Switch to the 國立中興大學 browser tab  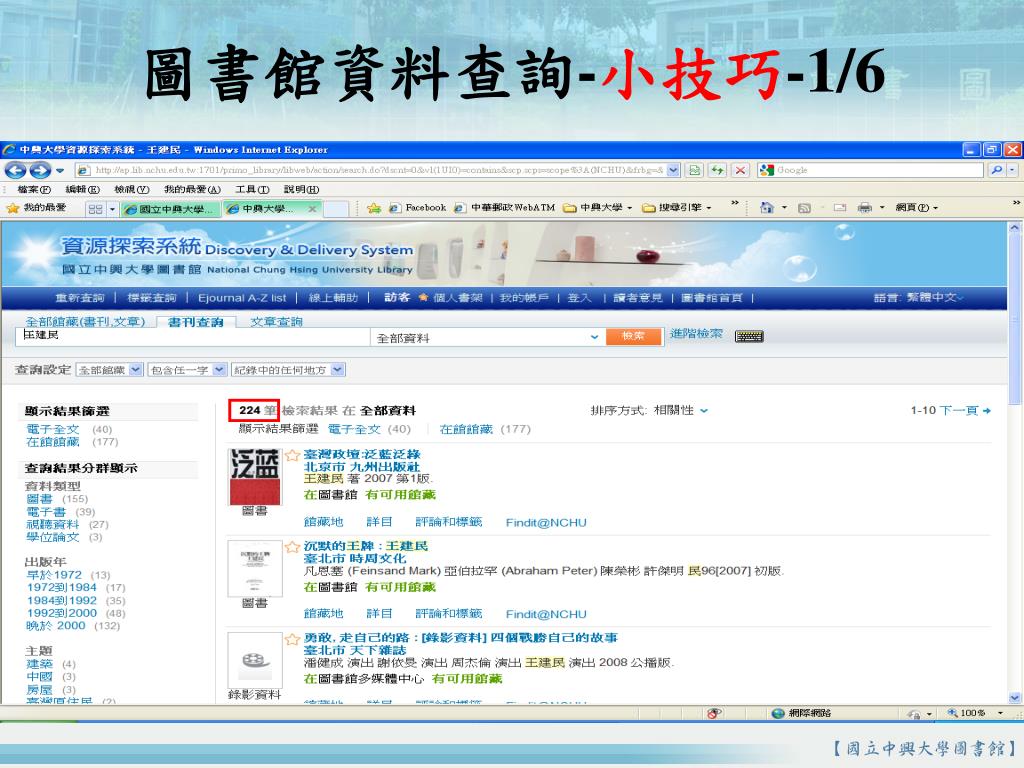[x=171, y=209]
